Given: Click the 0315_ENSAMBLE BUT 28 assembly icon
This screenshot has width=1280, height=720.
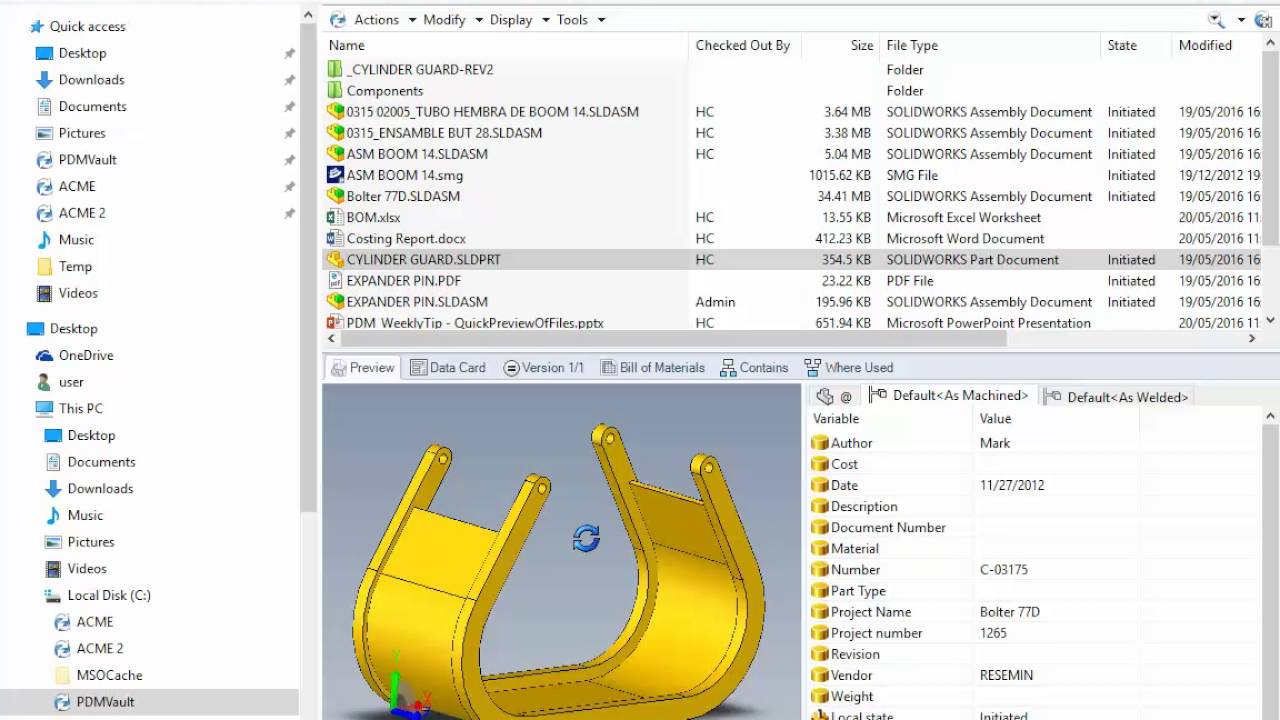Looking at the screenshot, I should pyautogui.click(x=335, y=132).
